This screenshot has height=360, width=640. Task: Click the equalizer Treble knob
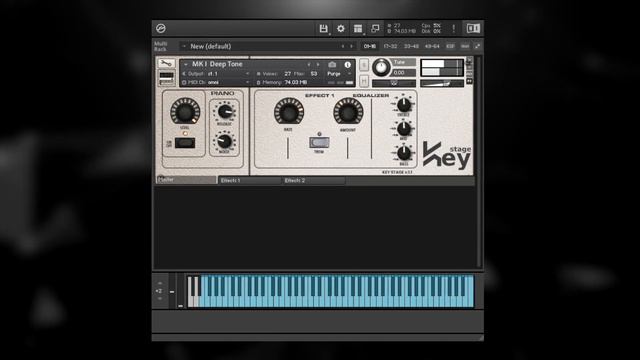coord(404,105)
